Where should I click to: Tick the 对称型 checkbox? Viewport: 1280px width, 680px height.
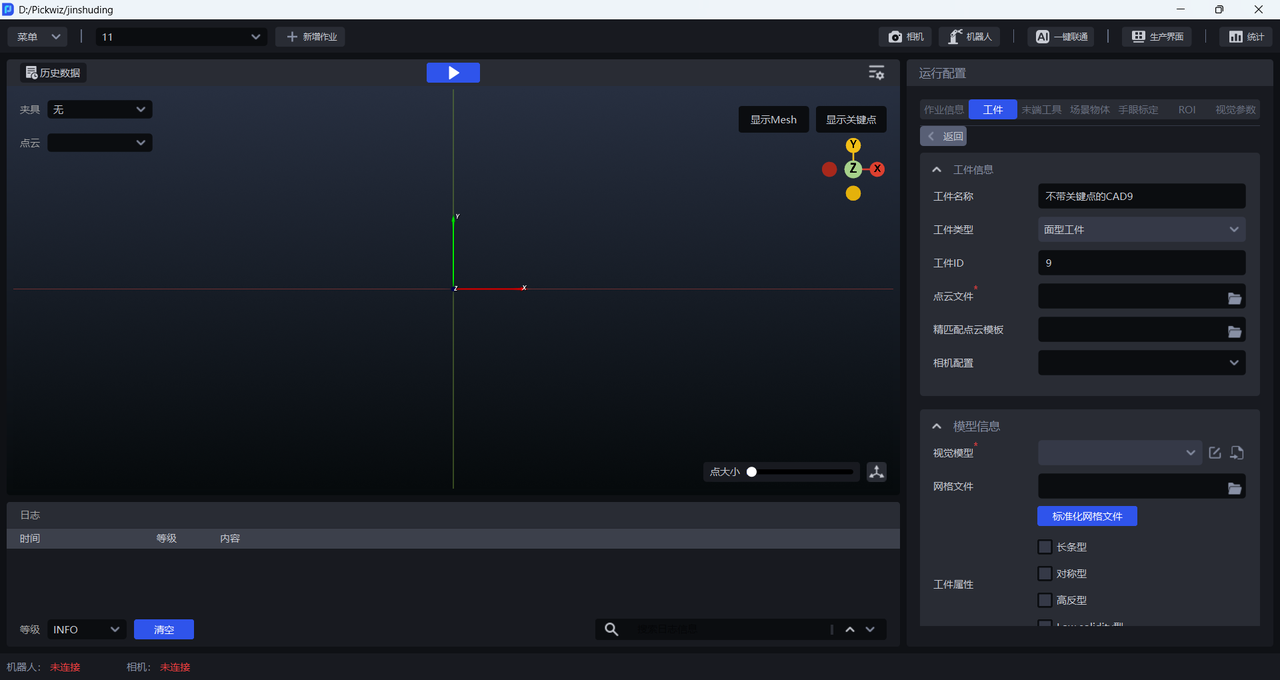pyautogui.click(x=1045, y=574)
